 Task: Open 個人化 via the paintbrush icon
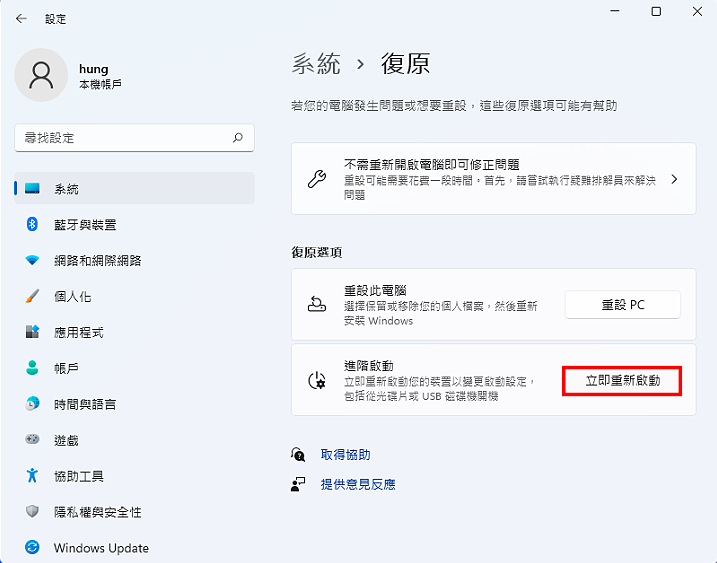[32, 296]
